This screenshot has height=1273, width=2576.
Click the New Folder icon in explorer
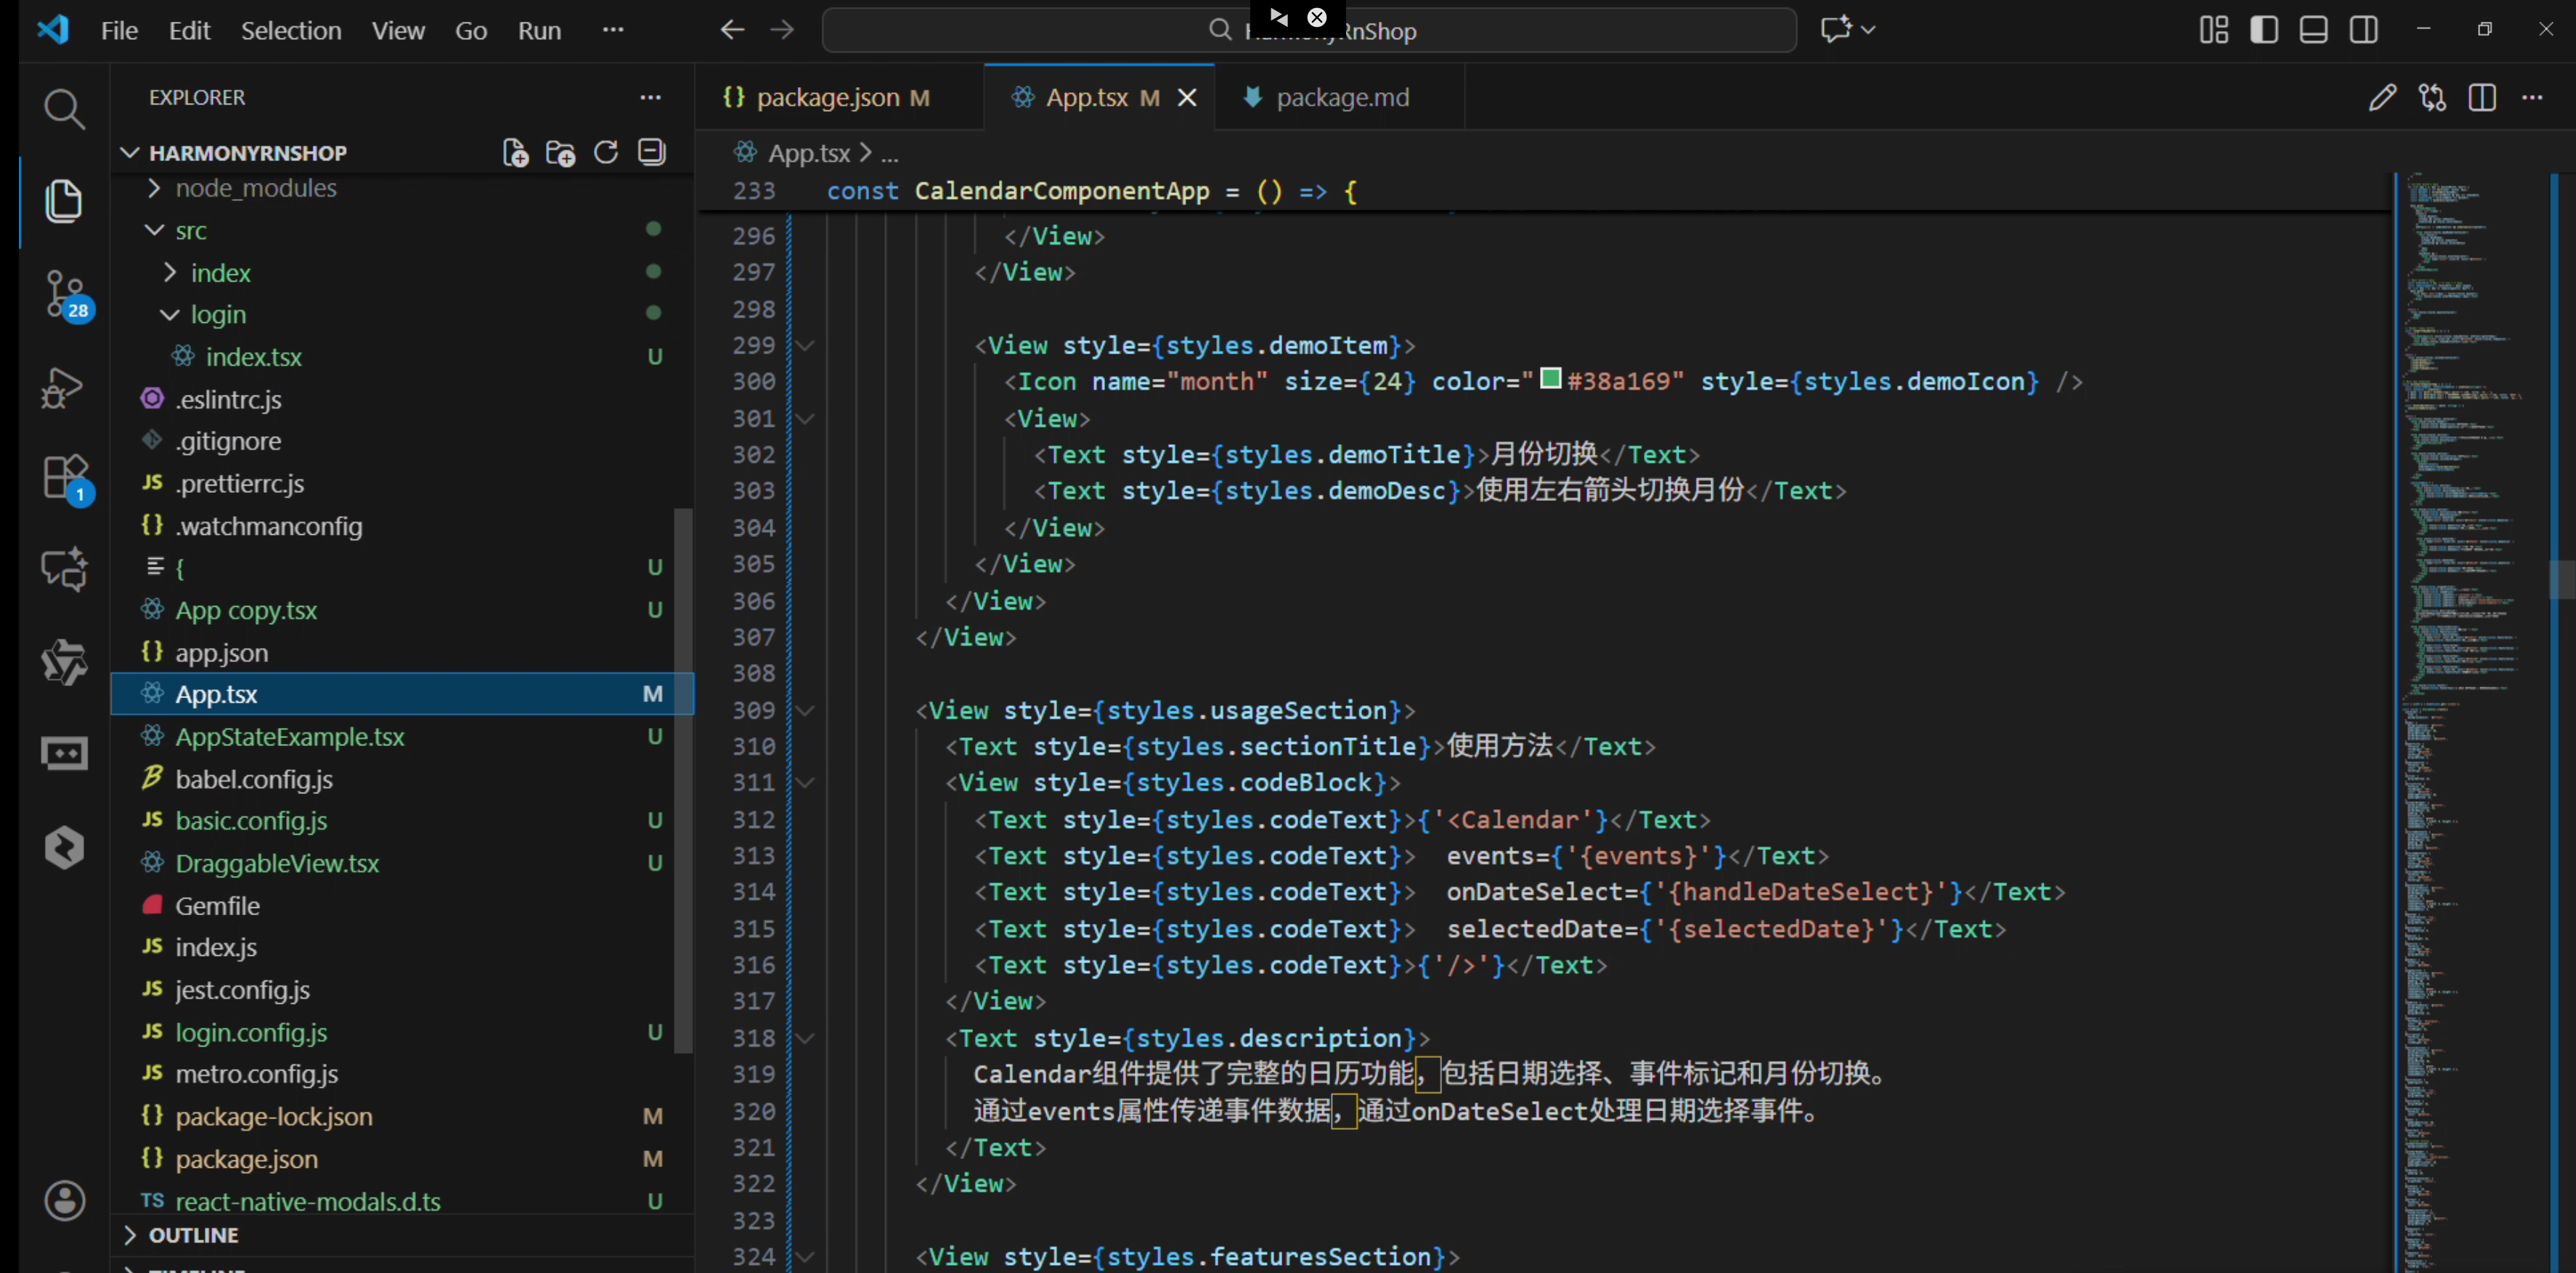click(560, 153)
